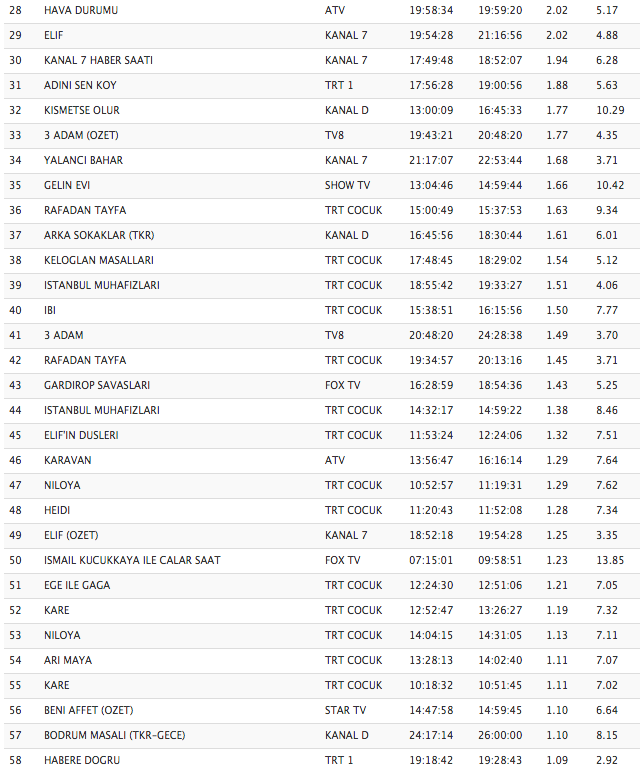Image resolution: width=644 pixels, height=773 pixels.
Task: Click start time 07:15:01
Action: 431,560
